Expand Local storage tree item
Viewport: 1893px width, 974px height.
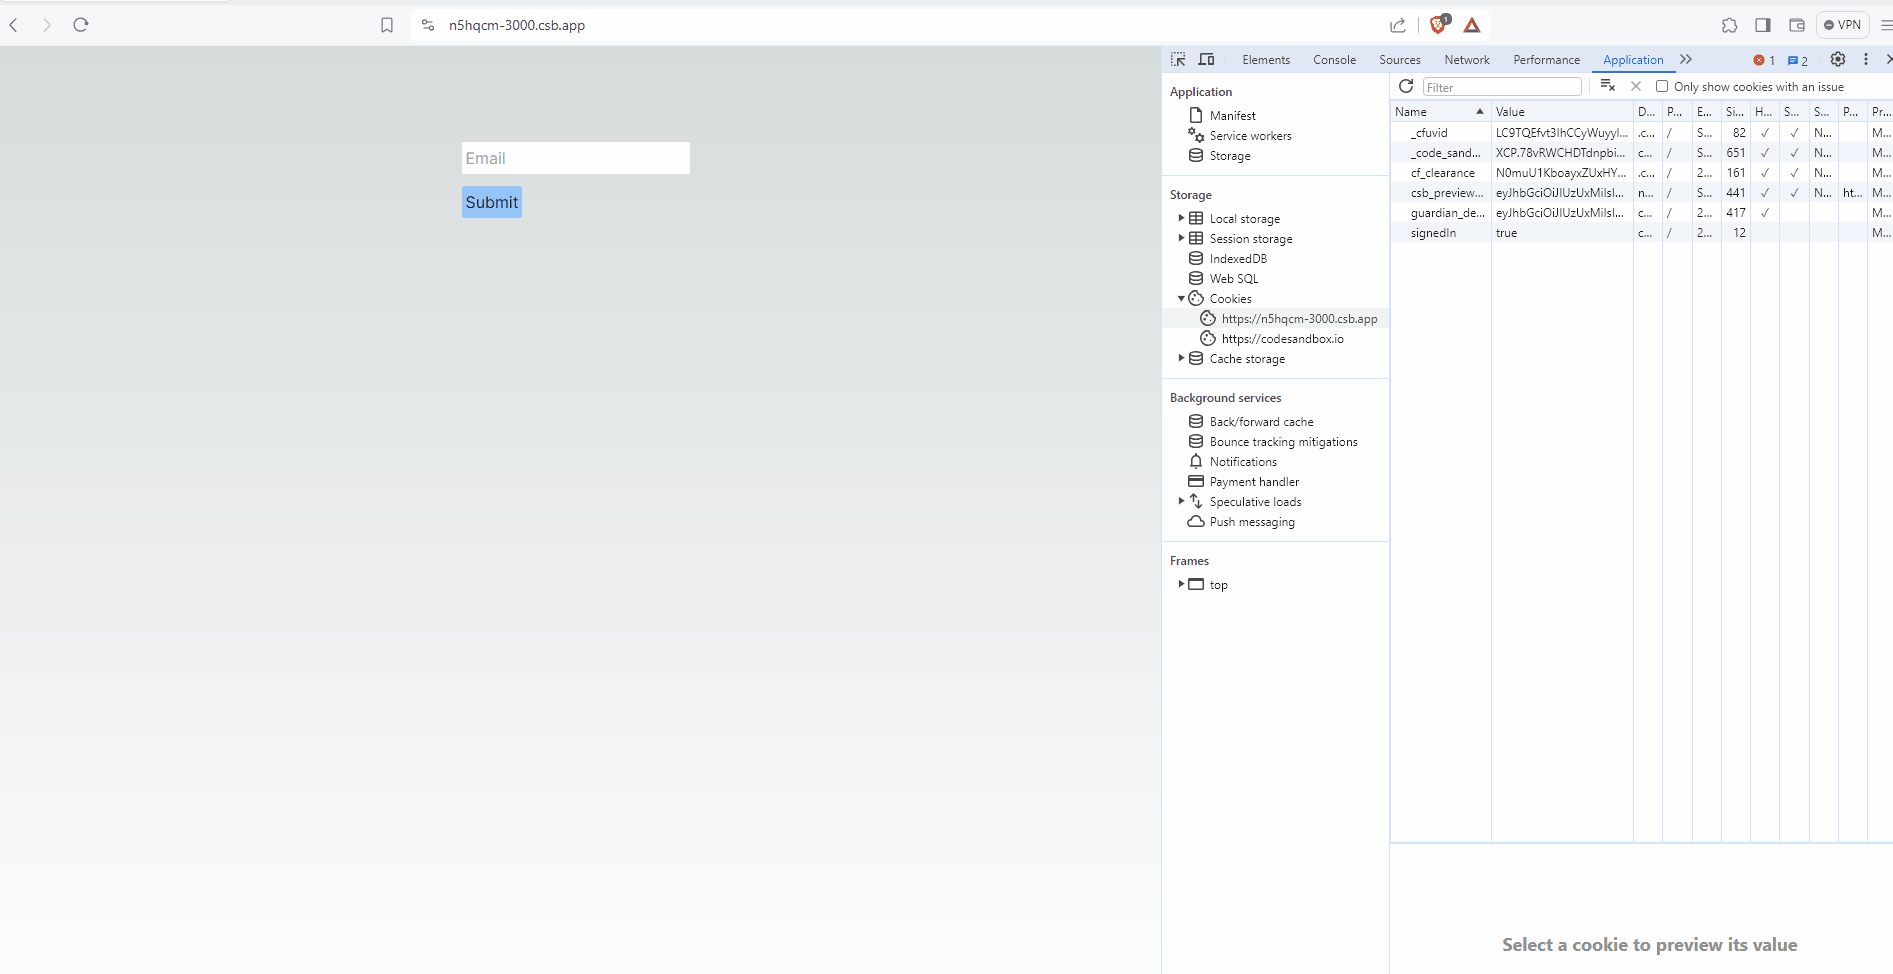pyautogui.click(x=1181, y=218)
